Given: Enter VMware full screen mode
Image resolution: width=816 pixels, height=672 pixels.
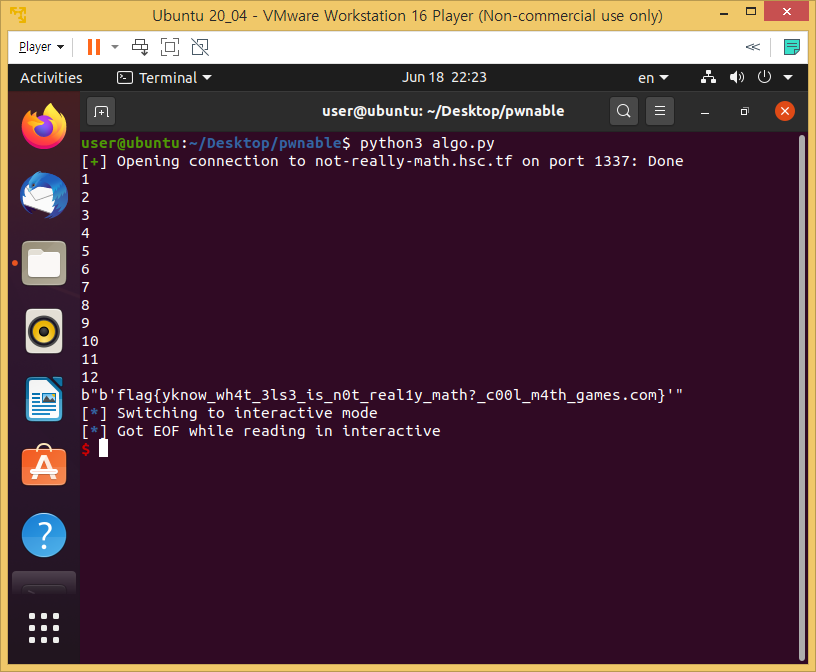Looking at the screenshot, I should [x=170, y=47].
